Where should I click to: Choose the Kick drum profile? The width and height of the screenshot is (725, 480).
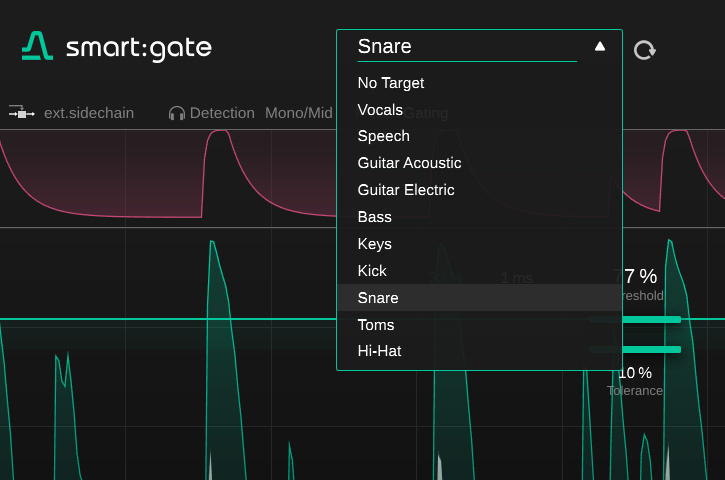click(372, 271)
